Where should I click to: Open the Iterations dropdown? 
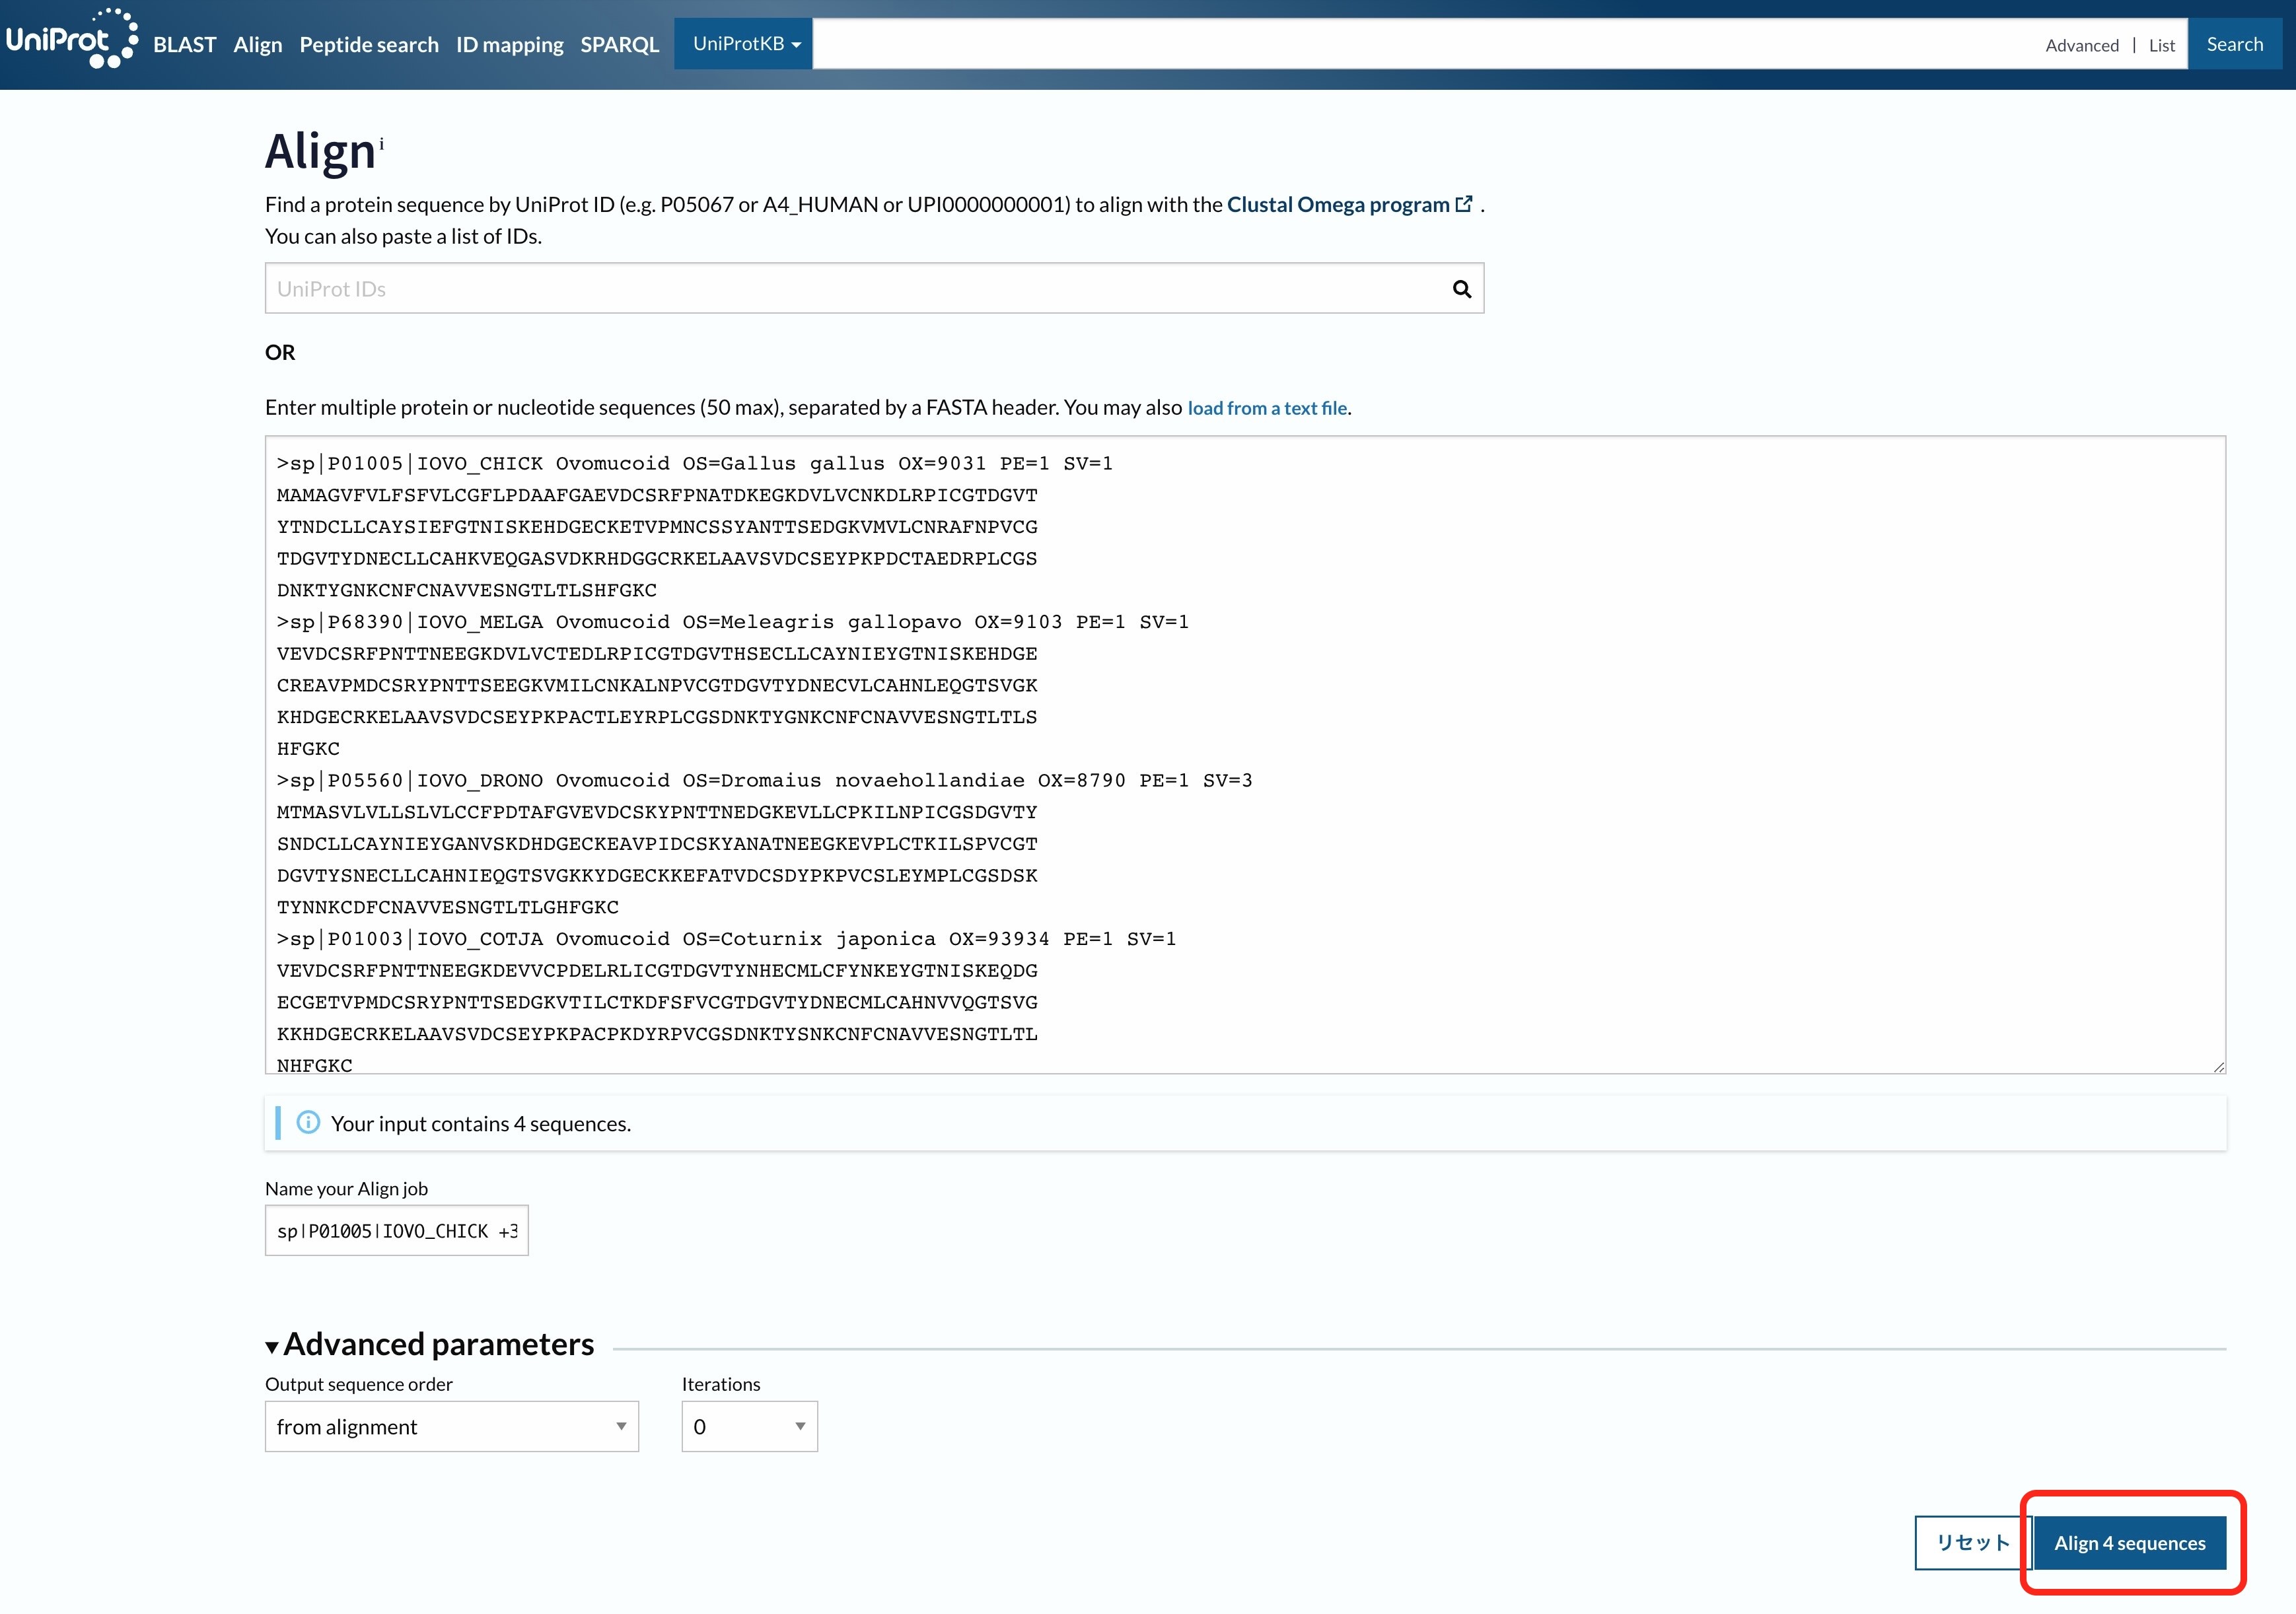click(749, 1426)
